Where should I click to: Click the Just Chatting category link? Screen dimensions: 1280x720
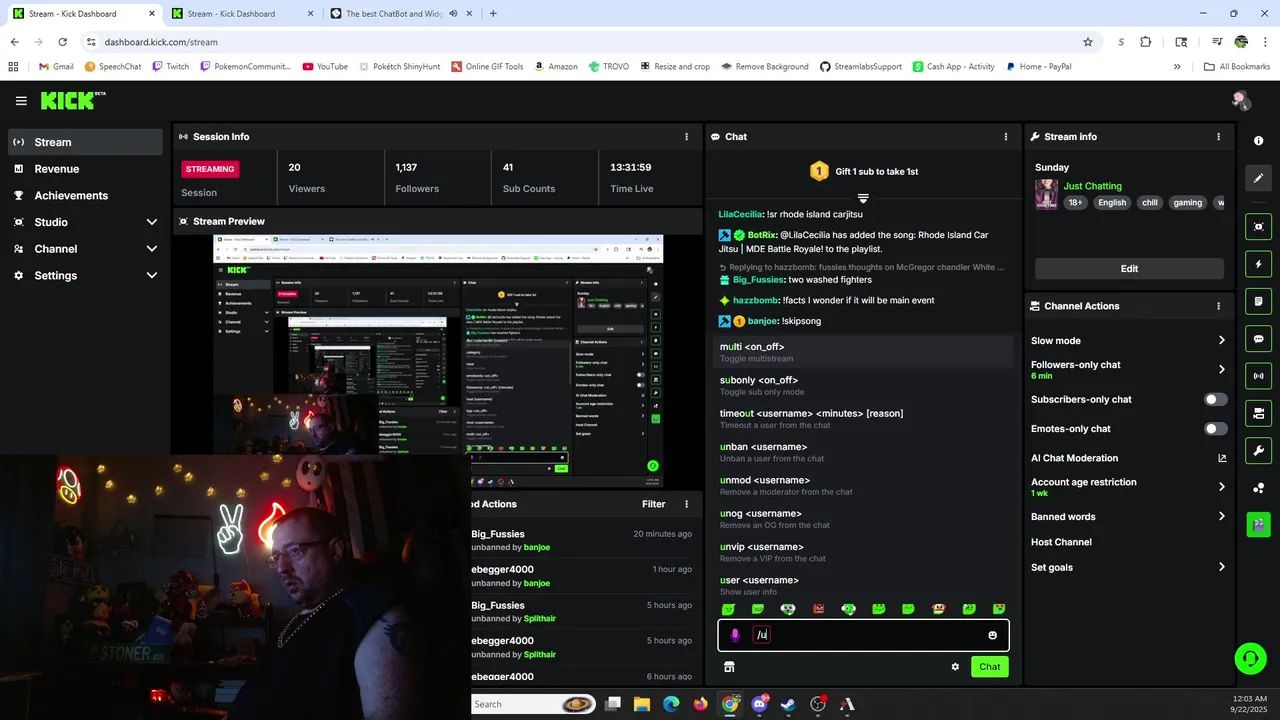(1092, 186)
